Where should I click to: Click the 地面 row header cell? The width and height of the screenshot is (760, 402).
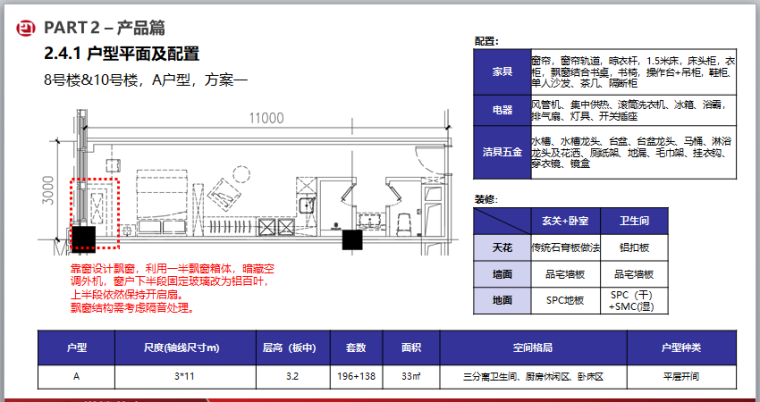pos(500,299)
